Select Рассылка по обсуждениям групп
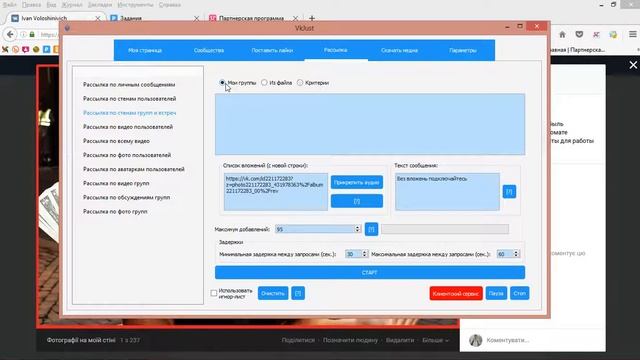The width and height of the screenshot is (640, 360). click(x=126, y=197)
